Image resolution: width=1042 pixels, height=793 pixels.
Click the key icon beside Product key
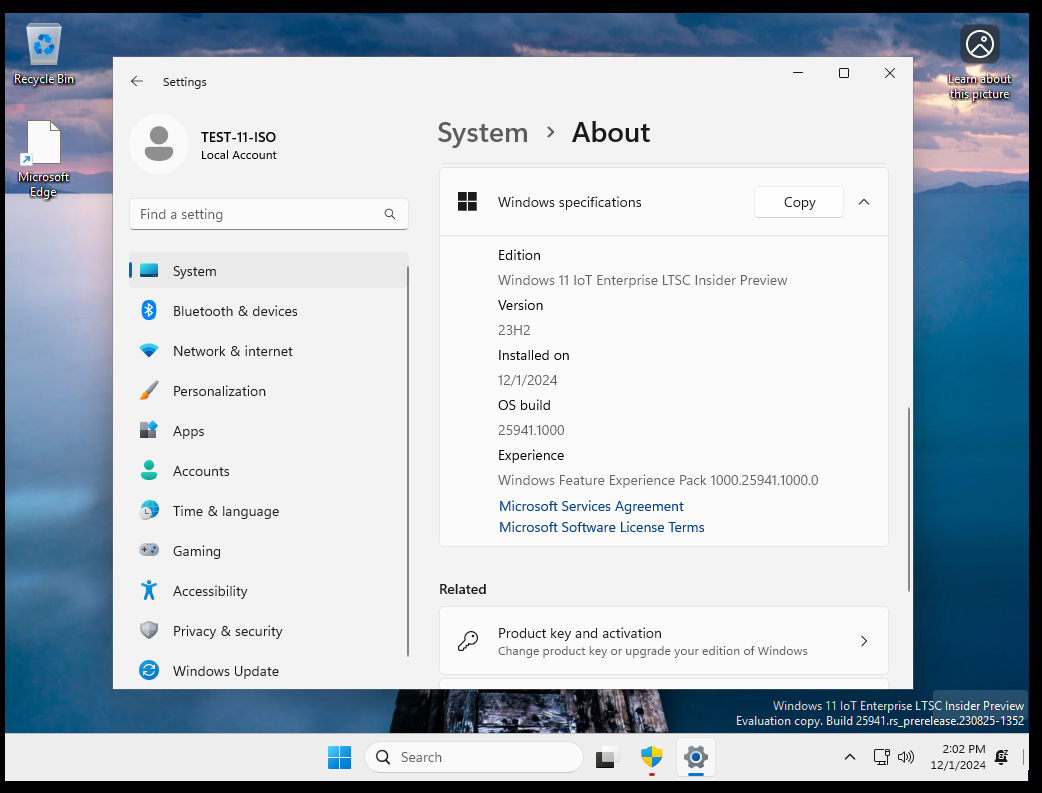[x=468, y=641]
